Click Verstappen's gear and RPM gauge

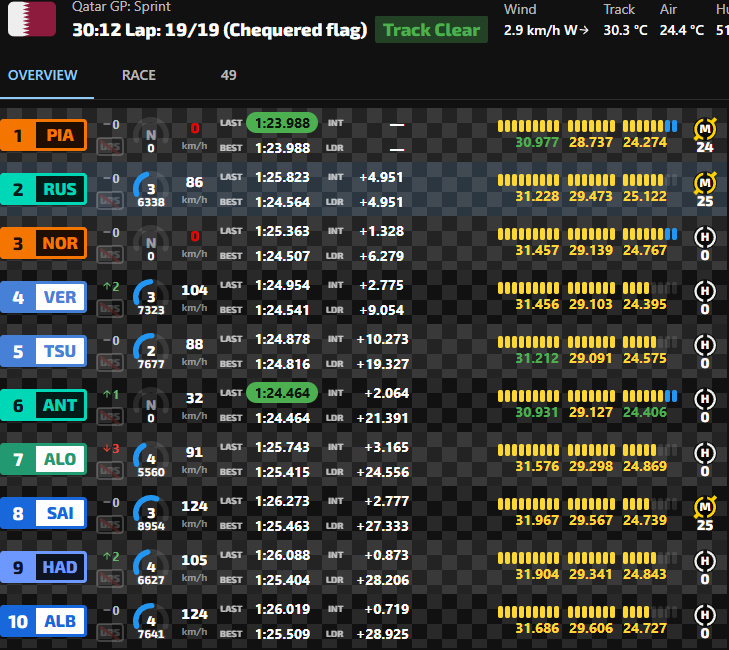pos(151,298)
